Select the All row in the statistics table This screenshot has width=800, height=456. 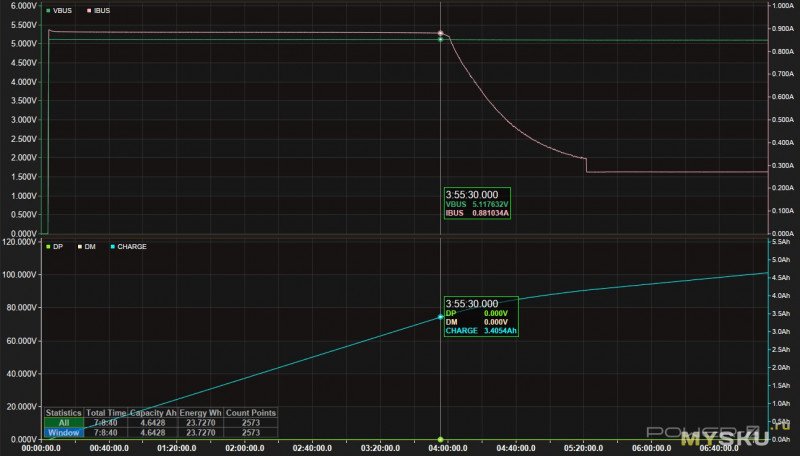(63, 422)
